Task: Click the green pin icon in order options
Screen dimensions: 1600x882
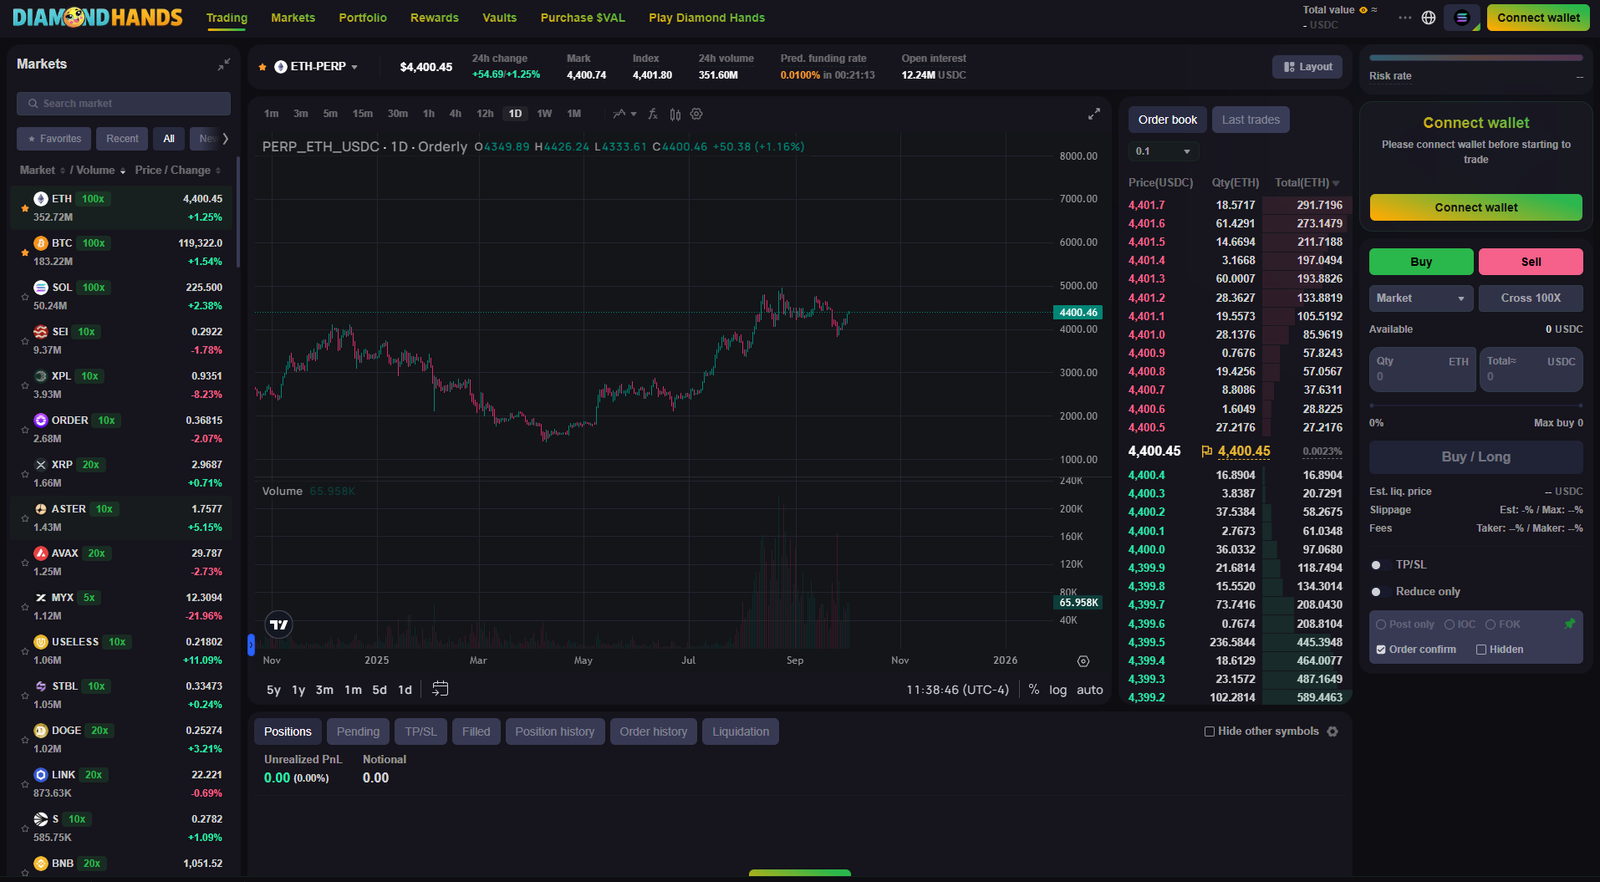Action: (x=1569, y=624)
